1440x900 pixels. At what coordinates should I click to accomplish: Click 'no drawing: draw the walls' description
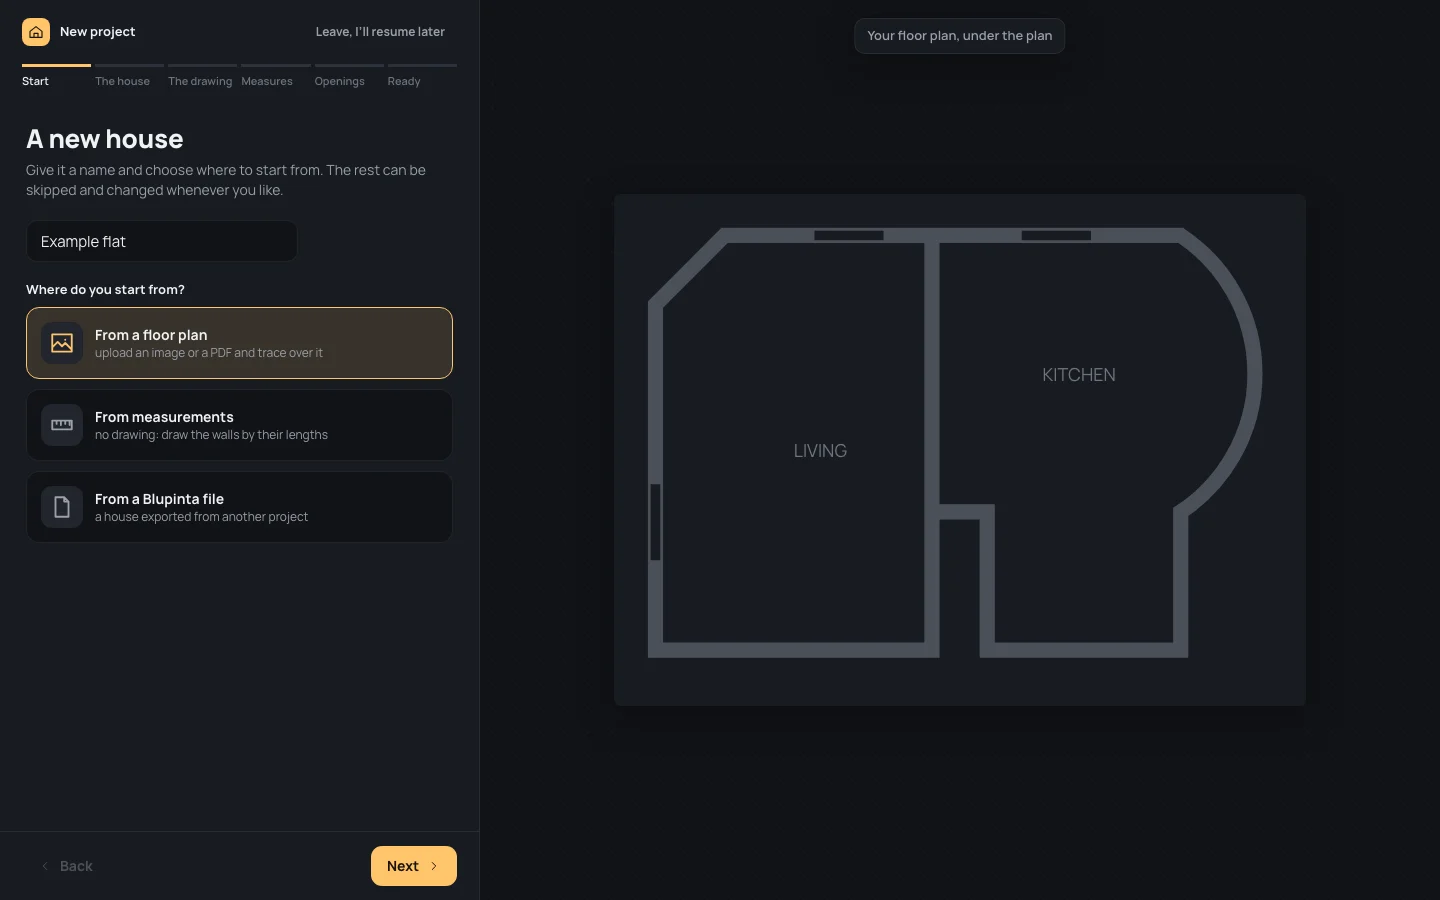point(211,435)
